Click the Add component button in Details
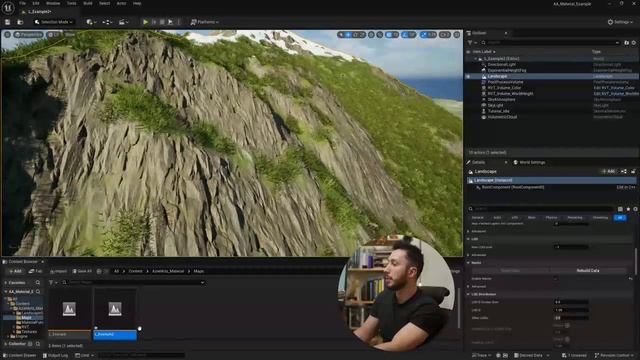640x360 pixels. pos(608,171)
